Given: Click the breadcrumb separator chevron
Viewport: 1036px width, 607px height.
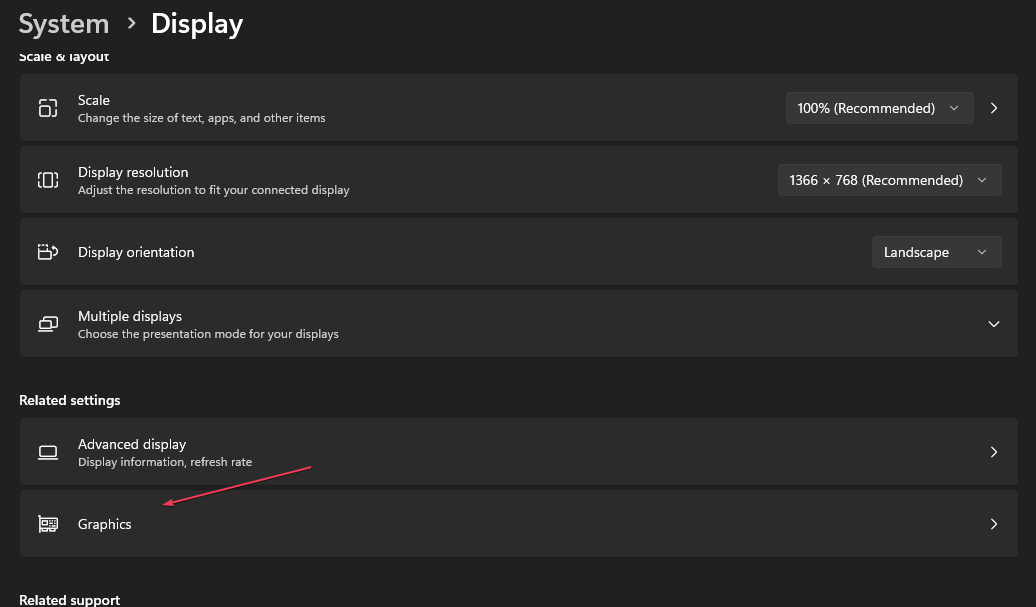Looking at the screenshot, I should [131, 24].
